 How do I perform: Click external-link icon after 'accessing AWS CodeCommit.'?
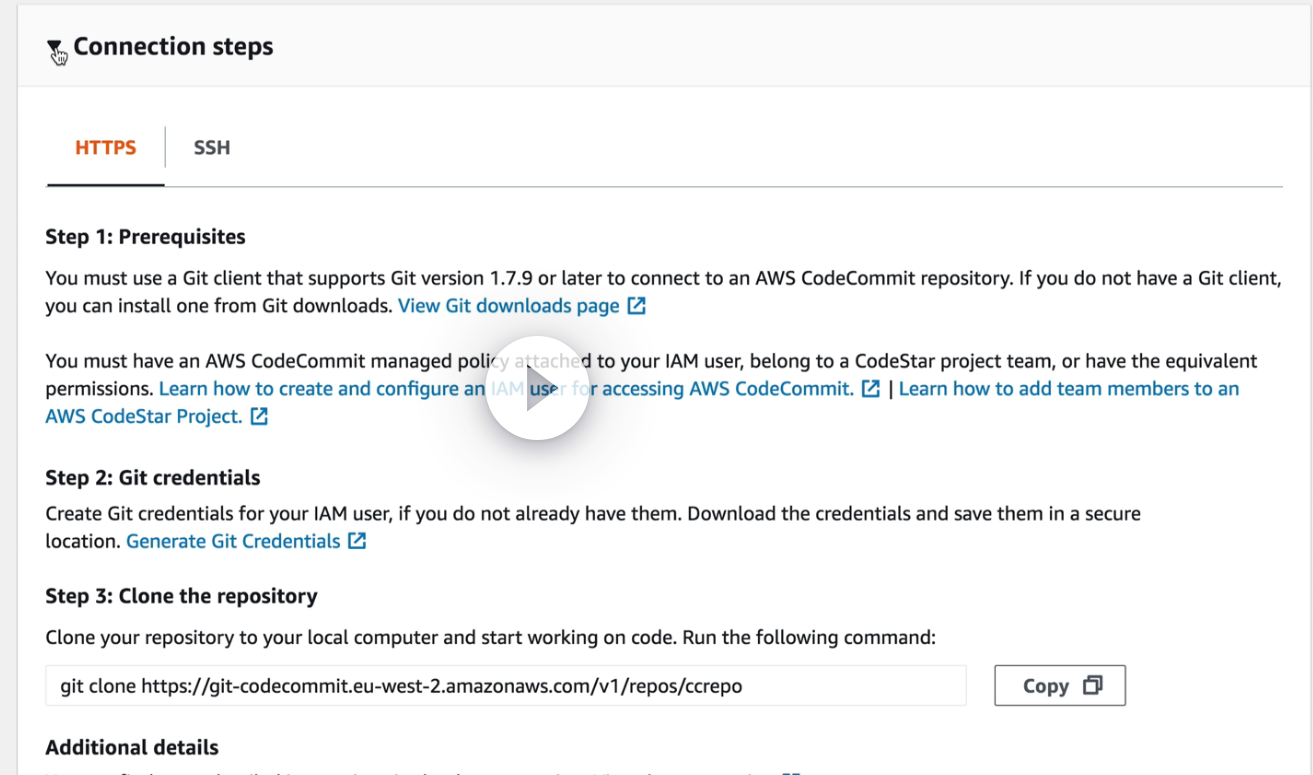click(871, 388)
